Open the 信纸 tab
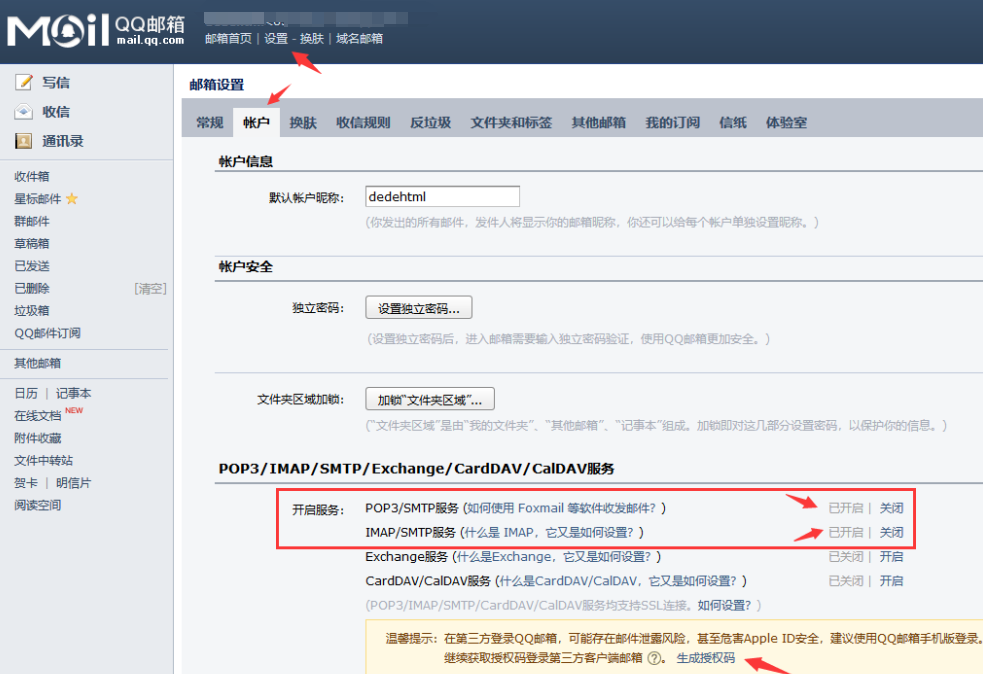The width and height of the screenshot is (983, 674). pyautogui.click(x=733, y=122)
